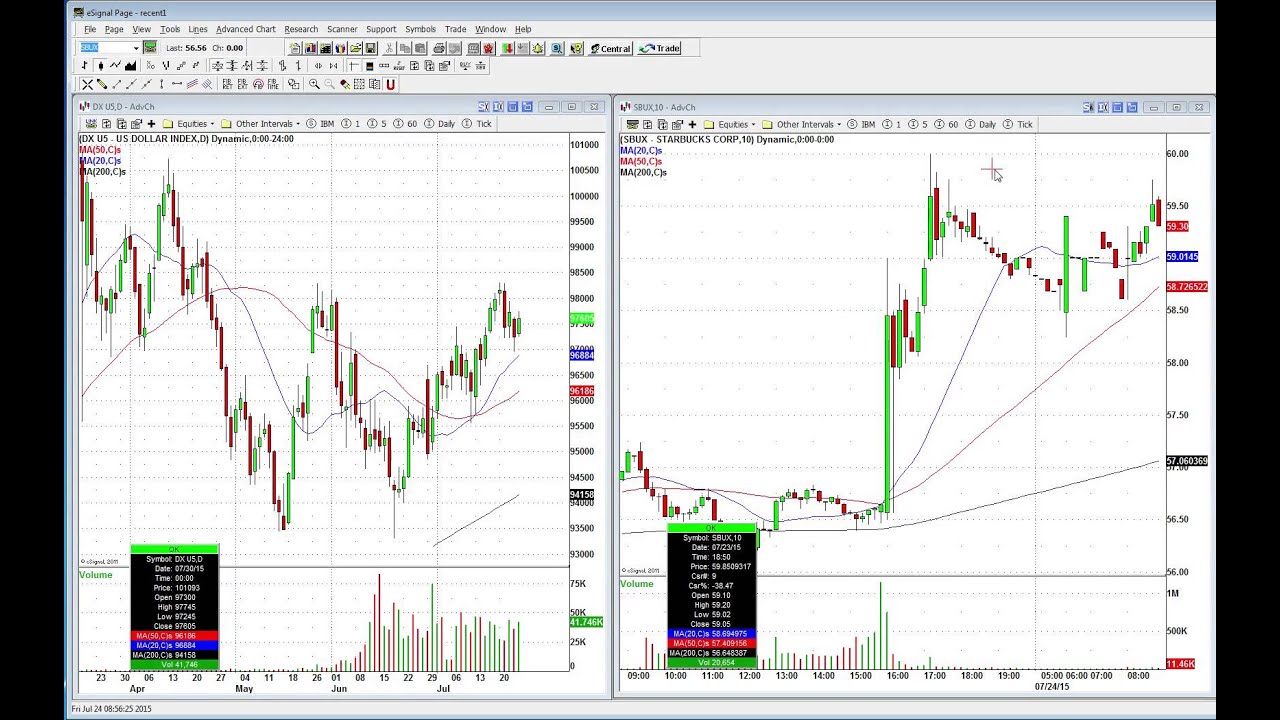This screenshot has width=1280, height=720.
Task: Expand Equities dropdown in SBUX chart
Action: (x=753, y=125)
